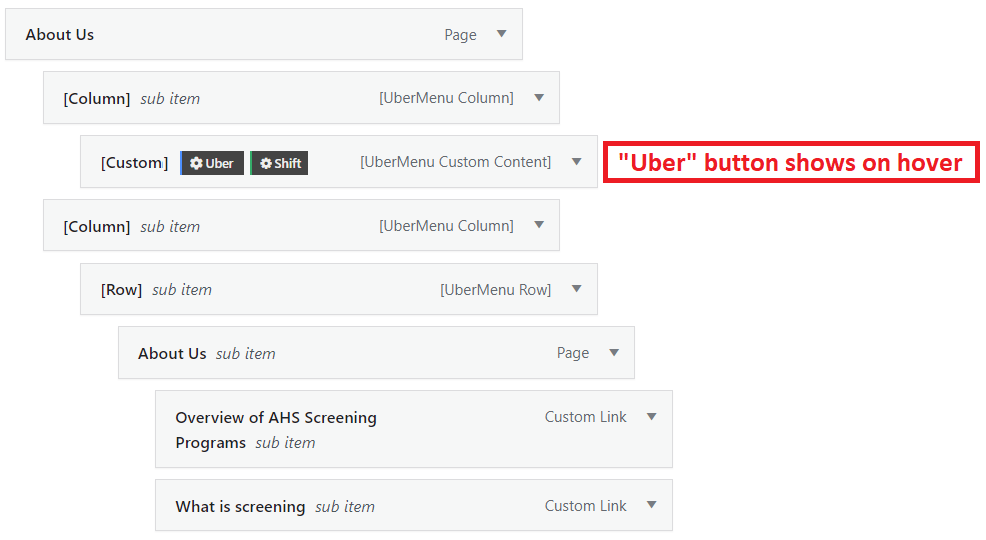The image size is (986, 540).
Task: Select the What is screening item
Action: pyautogui.click(x=414, y=505)
